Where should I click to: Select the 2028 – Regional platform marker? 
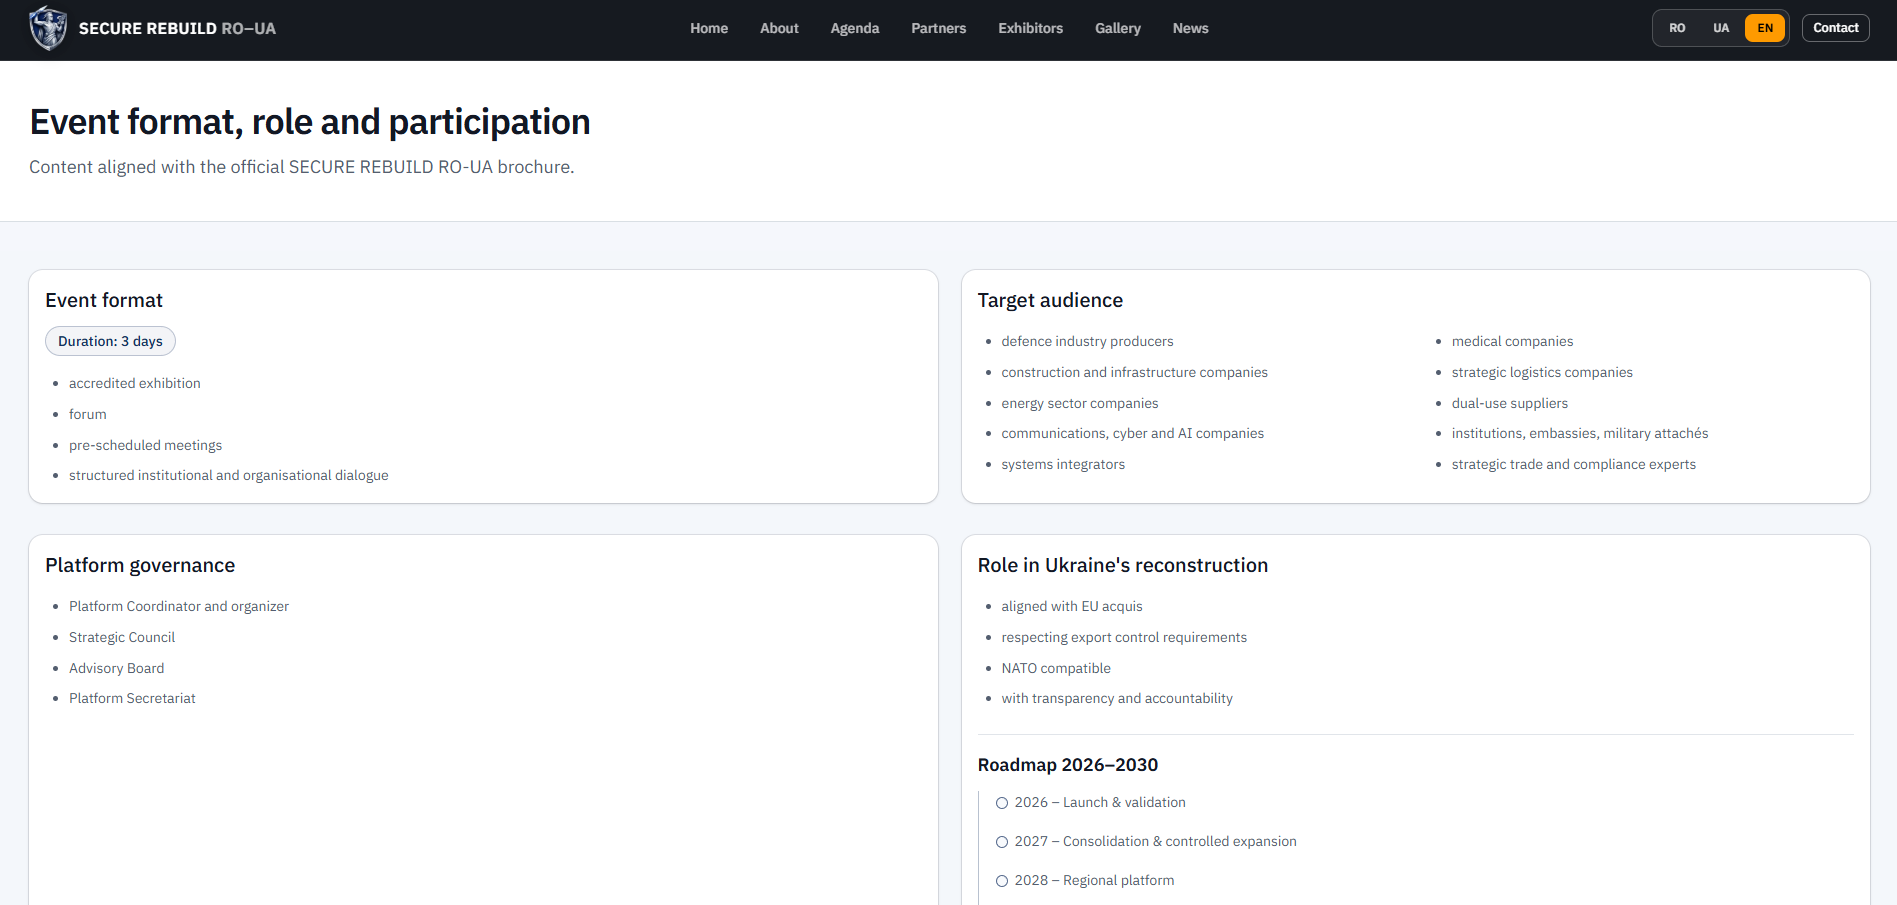[1002, 881]
